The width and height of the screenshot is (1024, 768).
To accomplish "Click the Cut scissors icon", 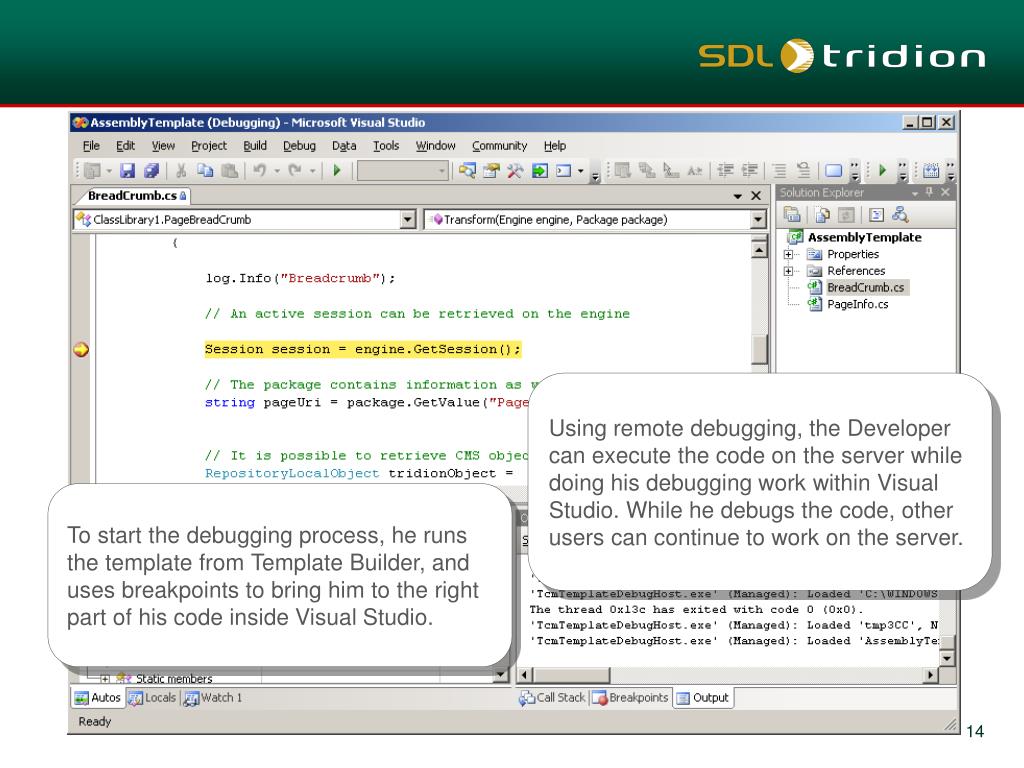I will 182,171.
